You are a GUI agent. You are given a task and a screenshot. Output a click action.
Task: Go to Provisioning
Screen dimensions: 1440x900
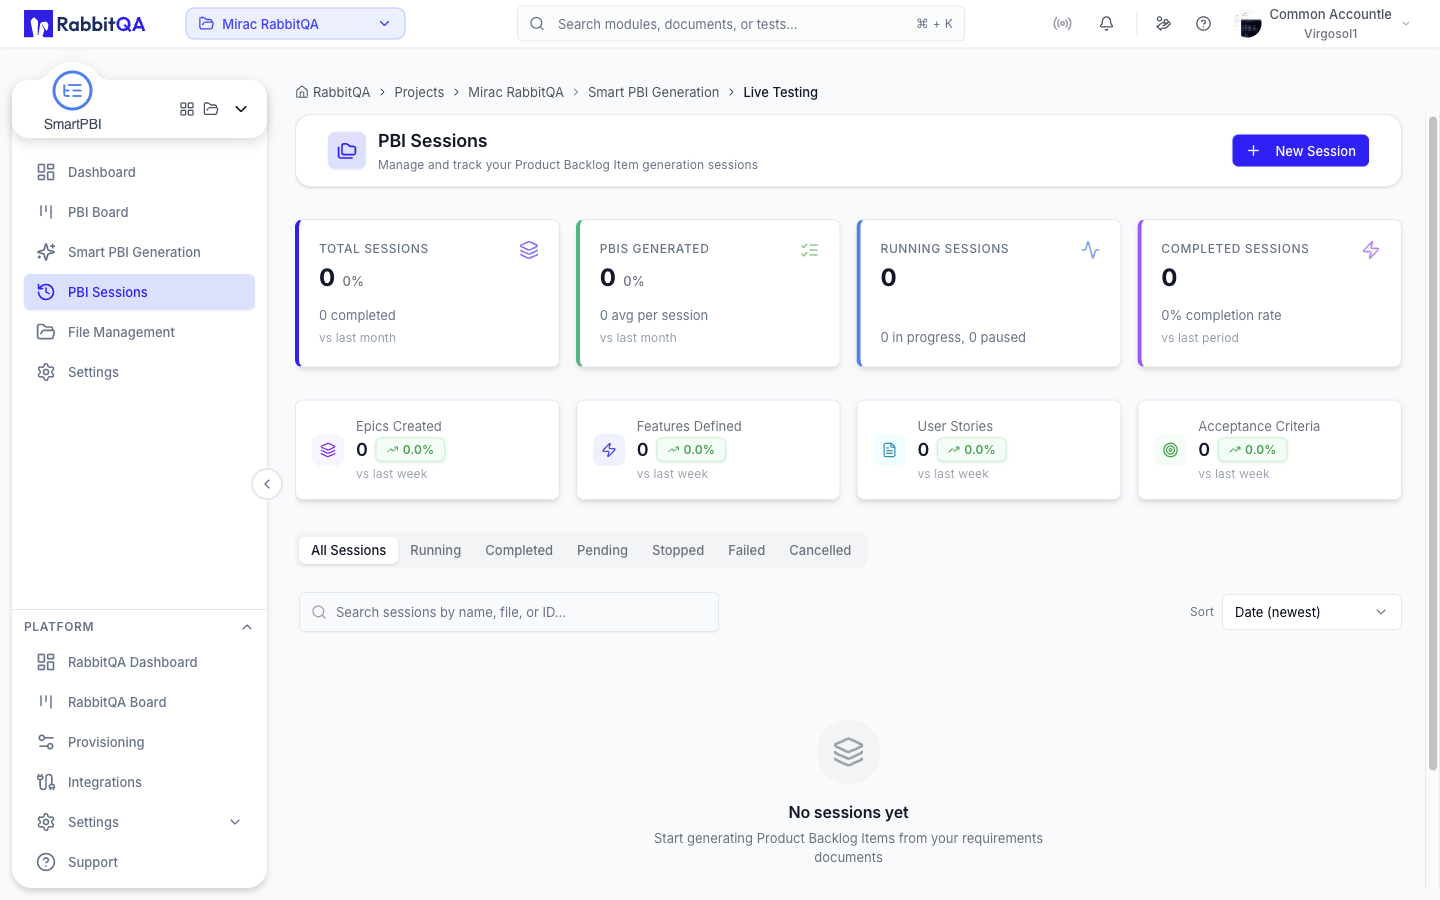139,742
